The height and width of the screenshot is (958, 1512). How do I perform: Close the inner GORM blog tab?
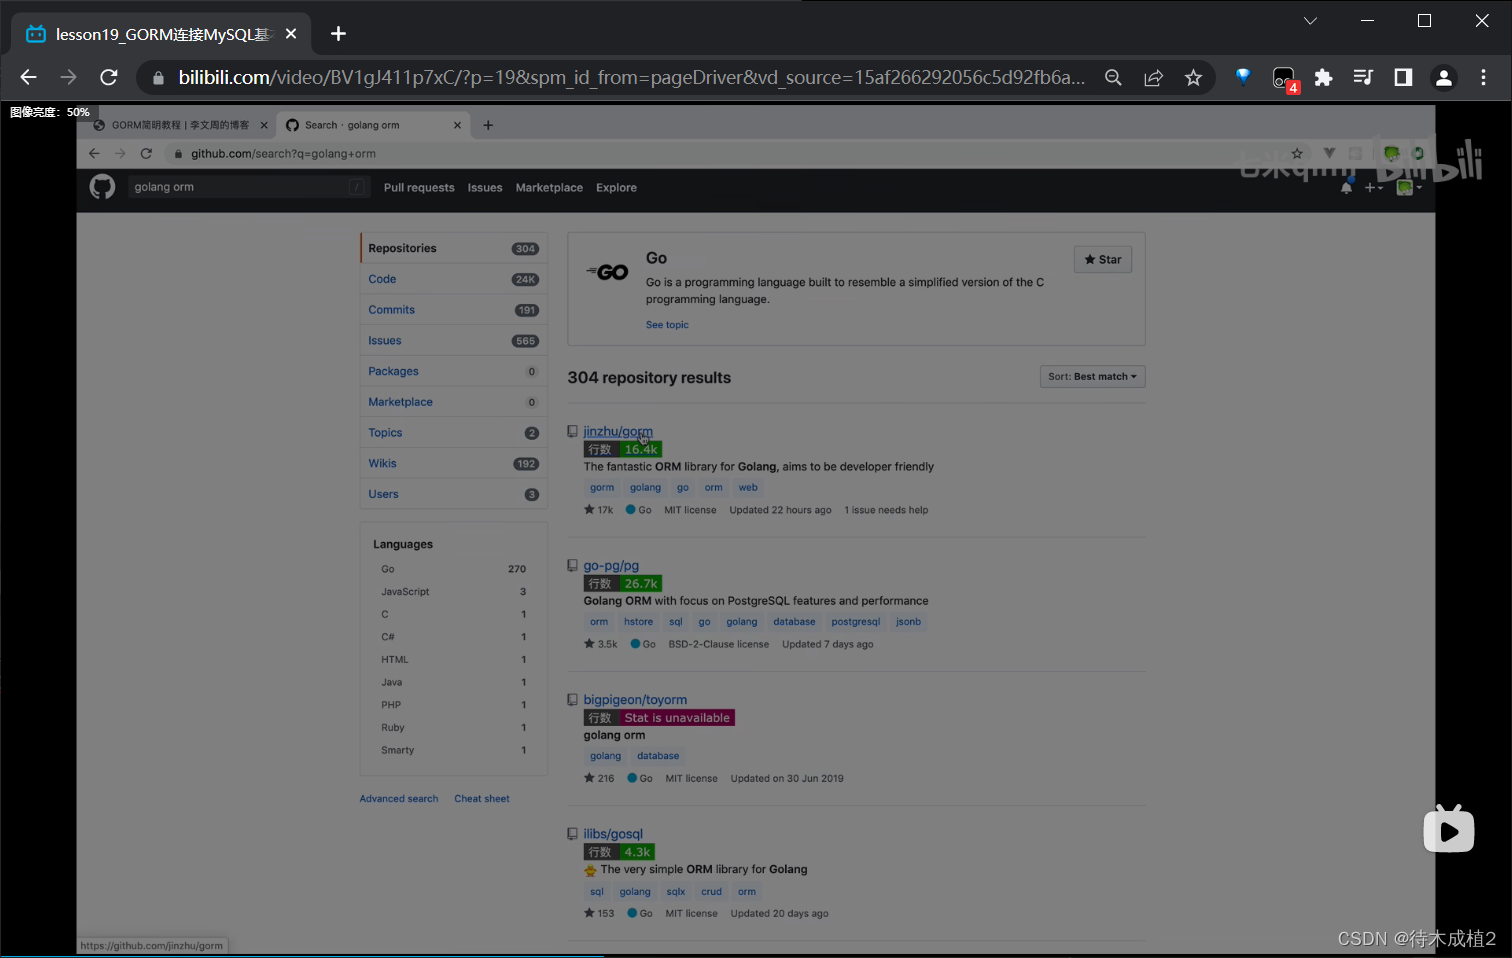[x=264, y=125]
